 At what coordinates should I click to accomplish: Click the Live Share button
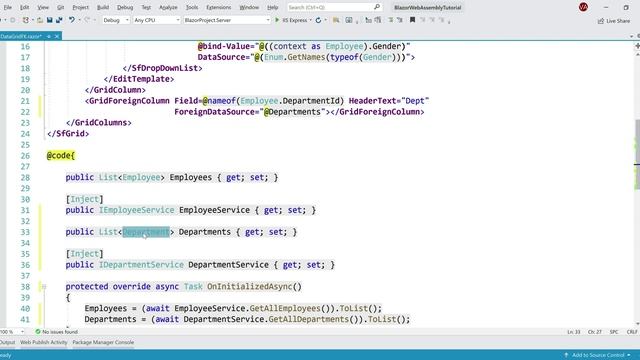(x=613, y=20)
